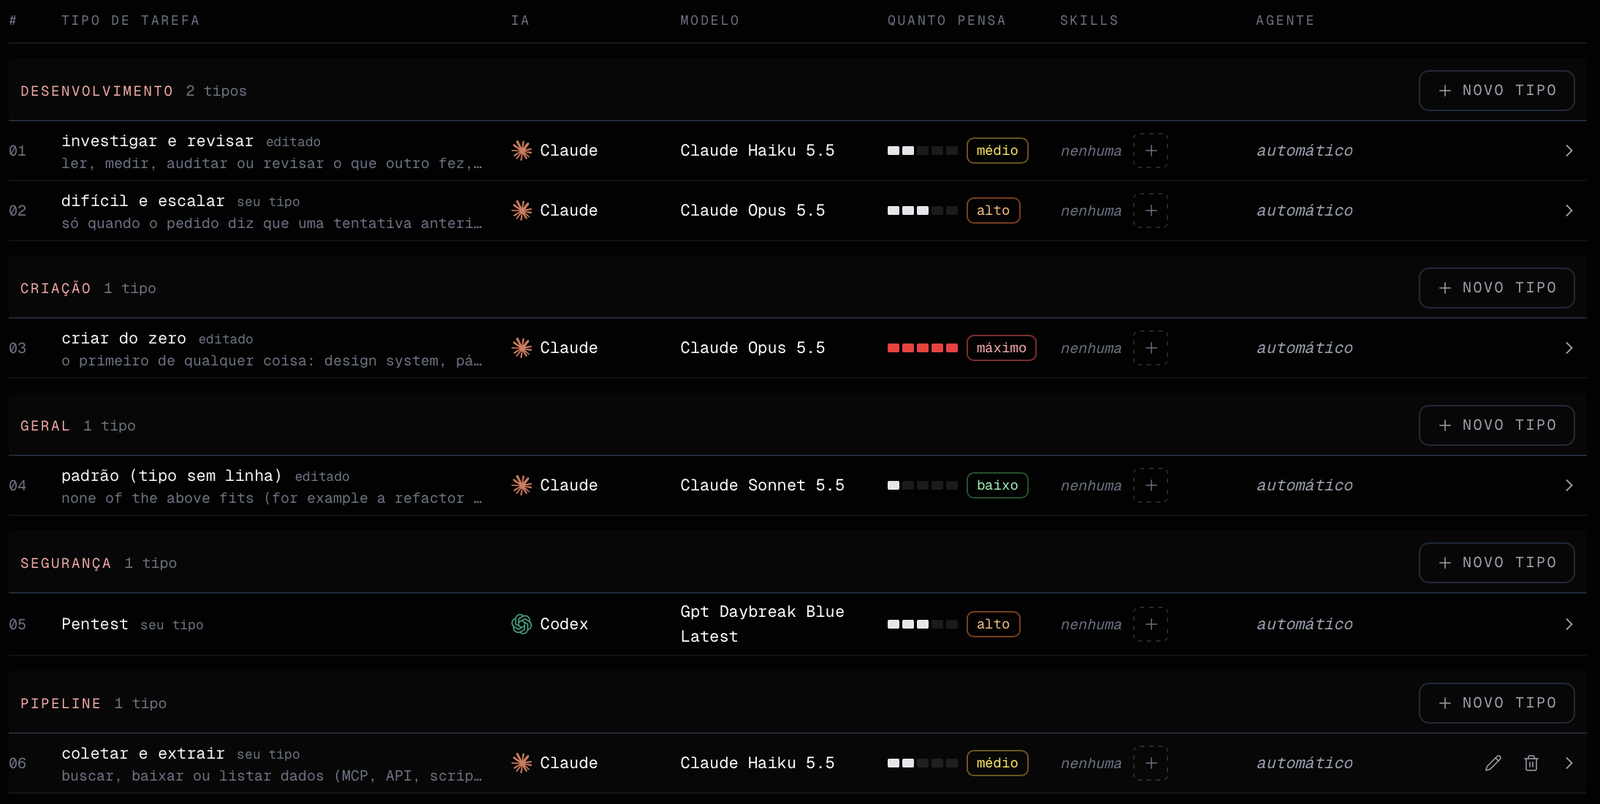The width and height of the screenshot is (1600, 804).
Task: Click the baixo badge in padrão row
Action: pos(997,485)
